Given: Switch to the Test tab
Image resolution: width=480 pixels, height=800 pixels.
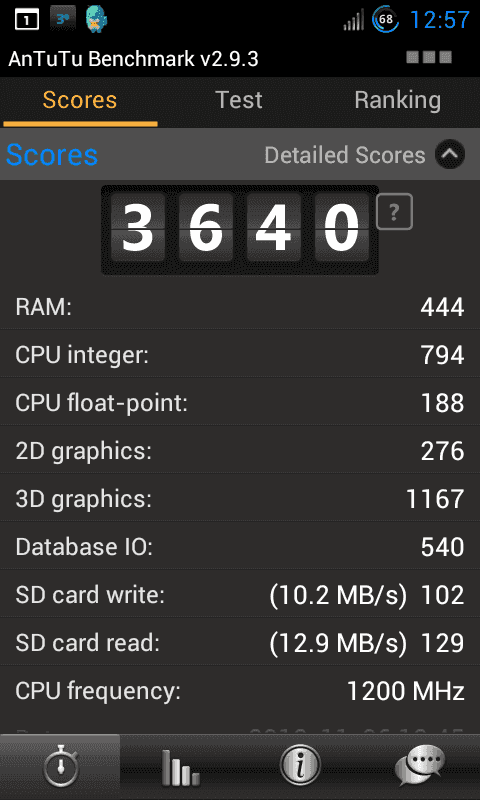Looking at the screenshot, I should (239, 101).
